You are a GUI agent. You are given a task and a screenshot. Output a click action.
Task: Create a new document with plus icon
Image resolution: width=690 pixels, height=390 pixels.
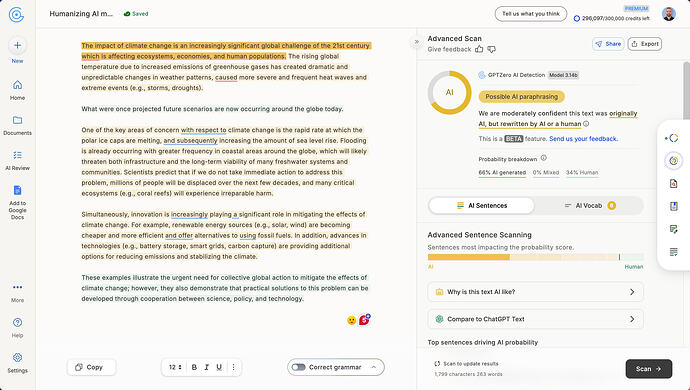coord(17,45)
